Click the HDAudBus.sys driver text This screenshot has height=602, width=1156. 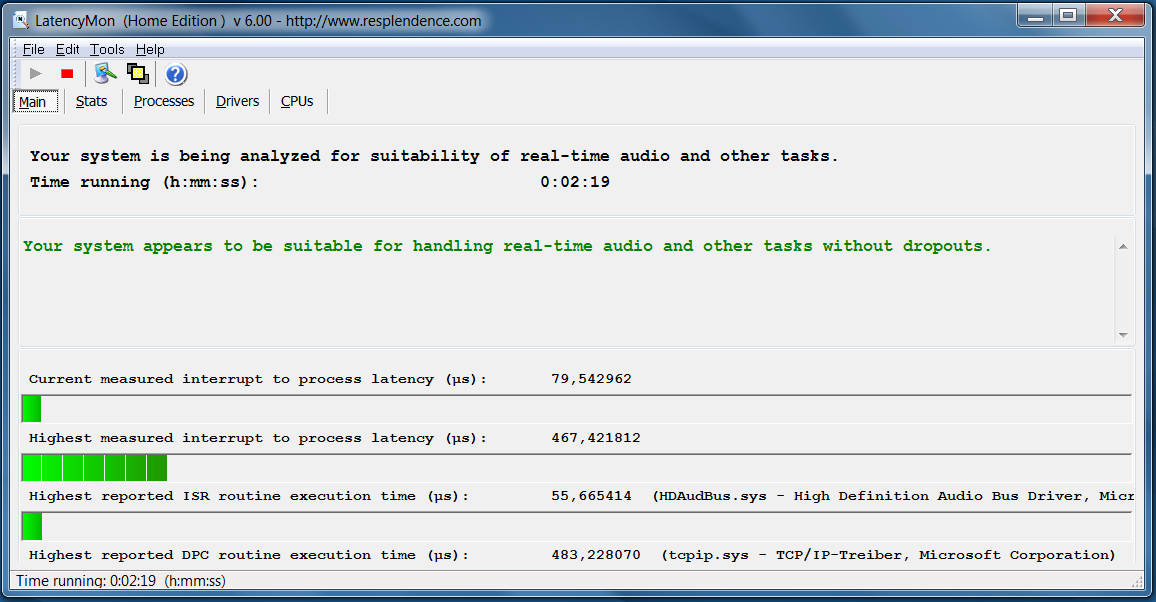click(x=894, y=496)
